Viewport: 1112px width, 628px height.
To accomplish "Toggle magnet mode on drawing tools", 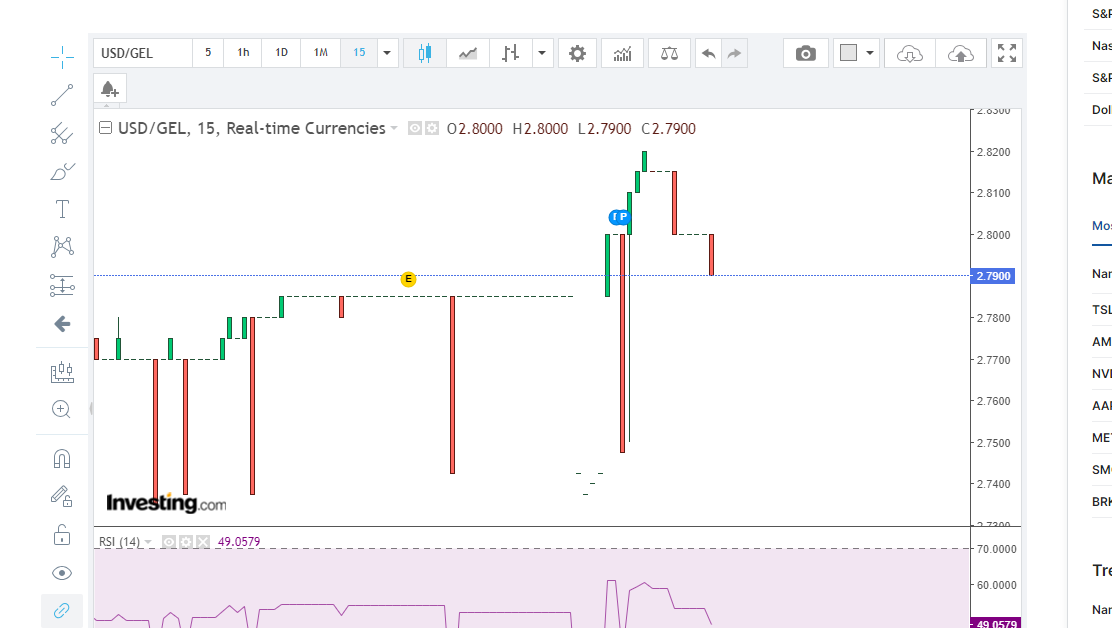I will pos(62,459).
